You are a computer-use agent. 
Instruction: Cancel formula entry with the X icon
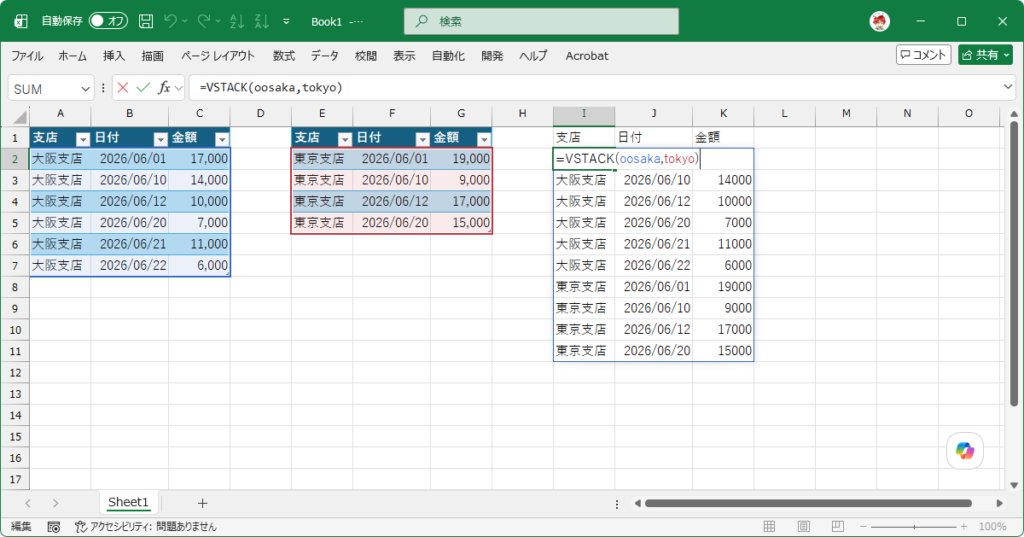coord(123,88)
